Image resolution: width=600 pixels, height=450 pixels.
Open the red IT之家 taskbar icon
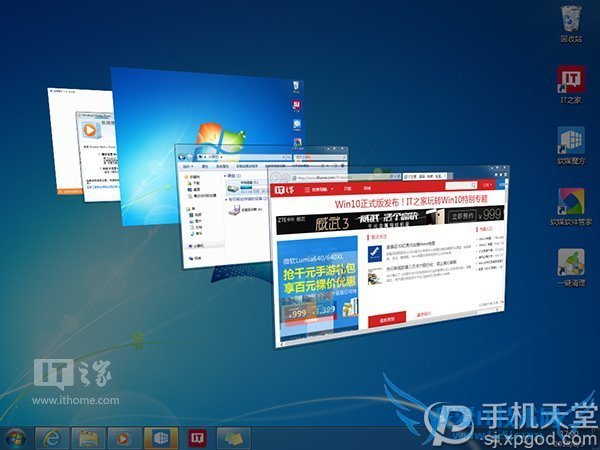pos(197,439)
